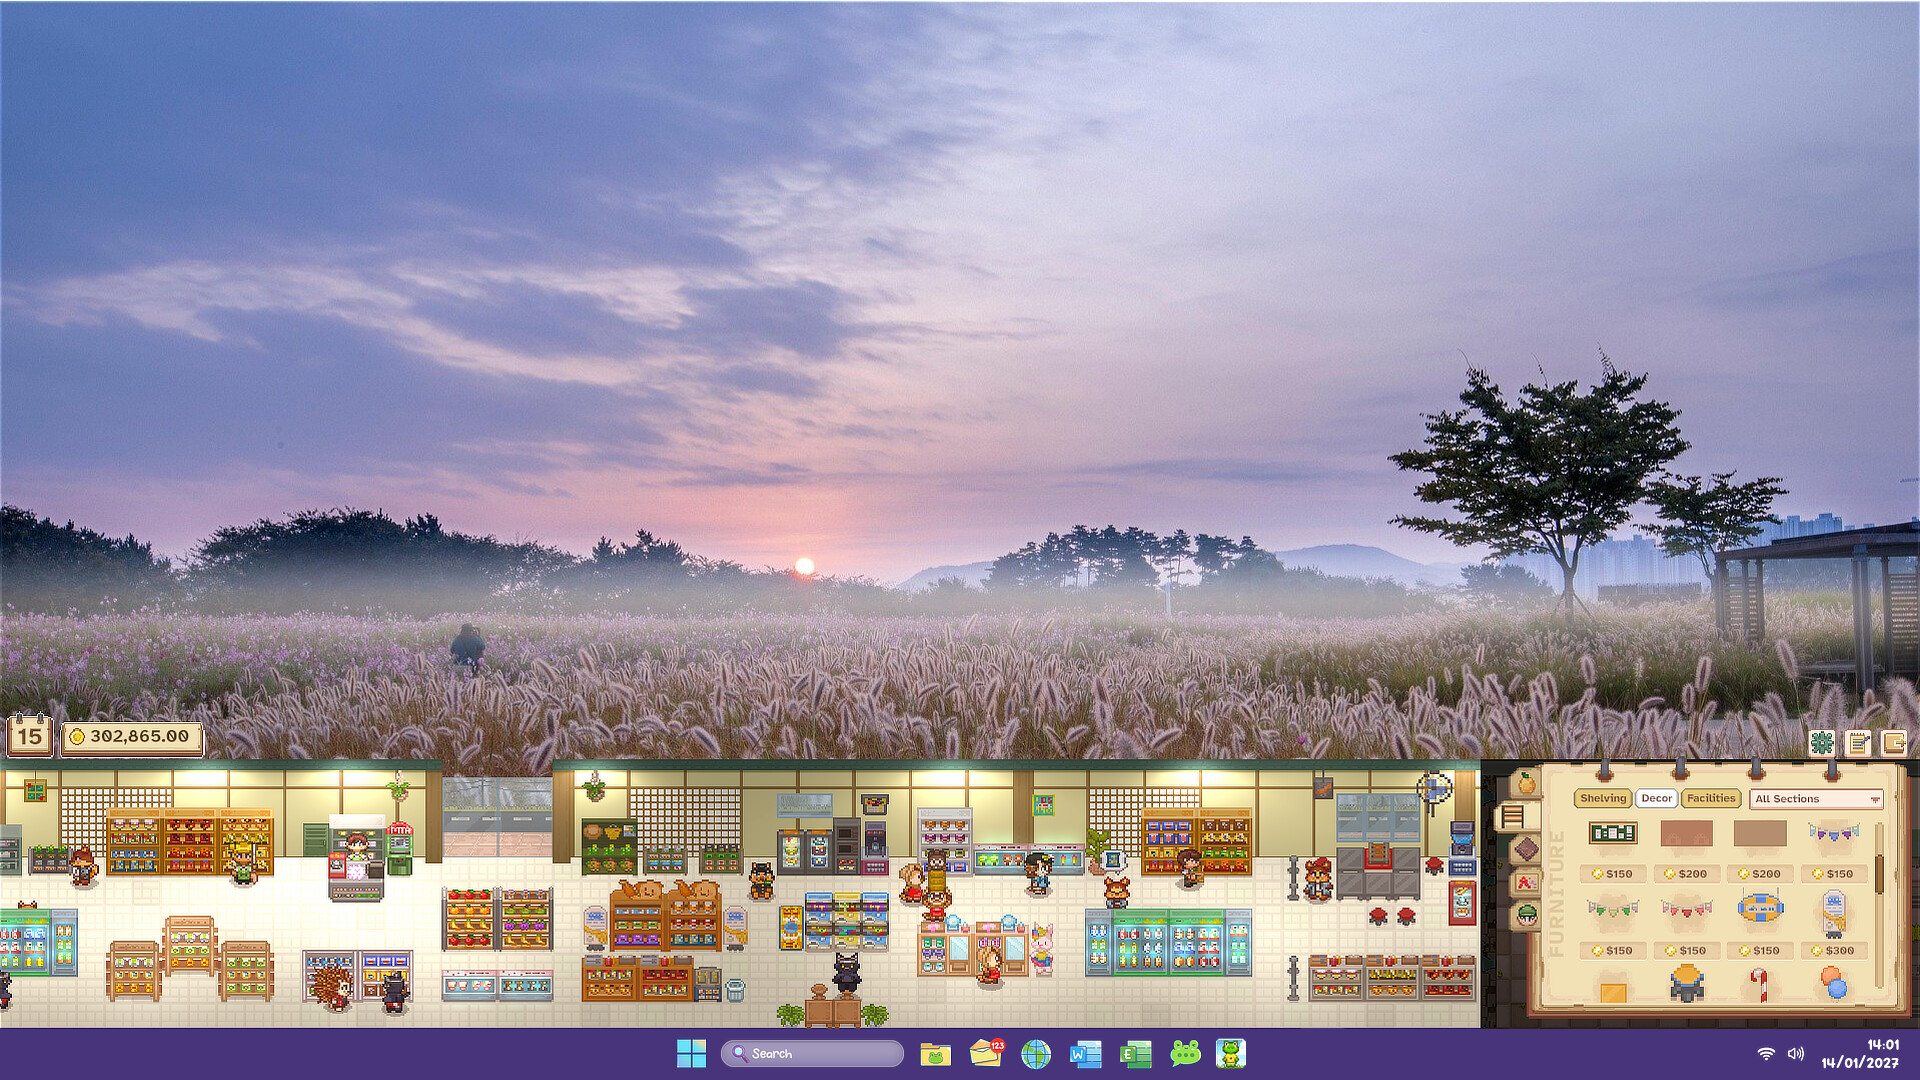Click the furniture catalog scrollbar handle
The height and width of the screenshot is (1080, 1920).
[x=1879, y=873]
